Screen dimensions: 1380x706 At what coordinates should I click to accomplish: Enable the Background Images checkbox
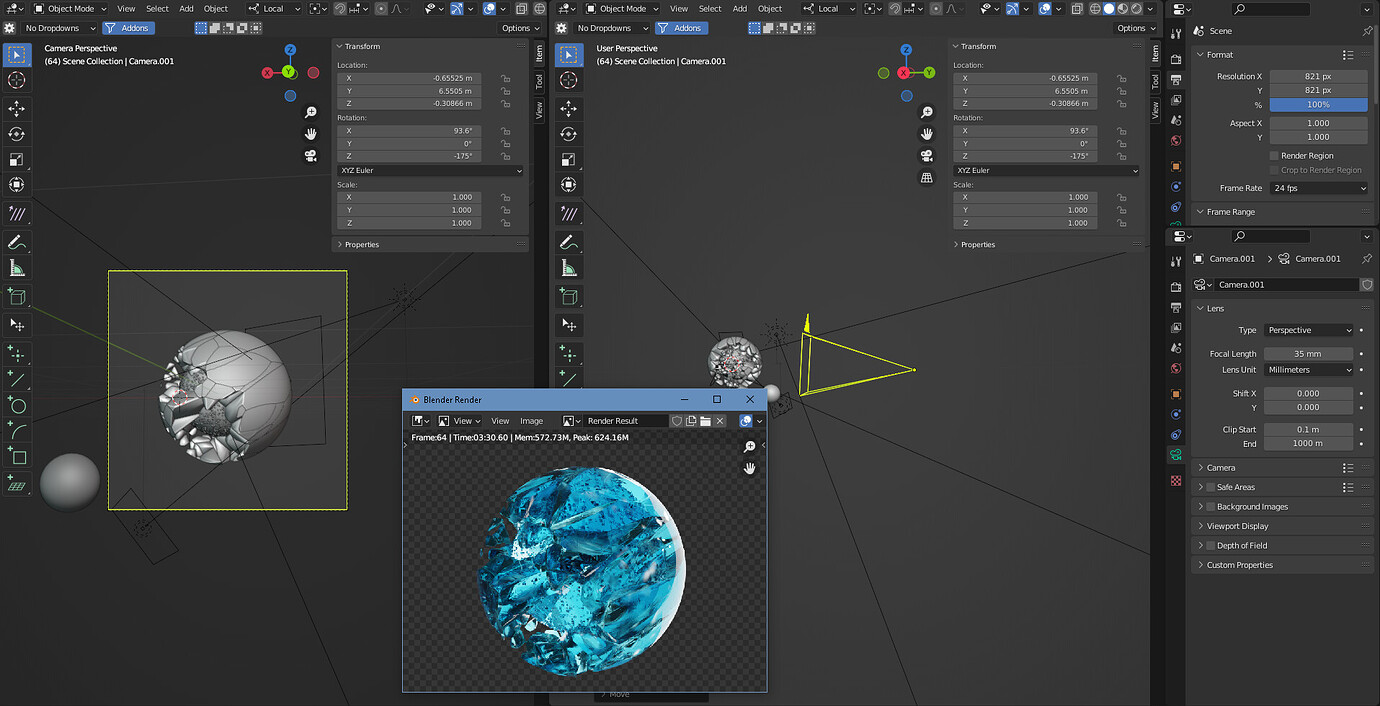point(1210,507)
